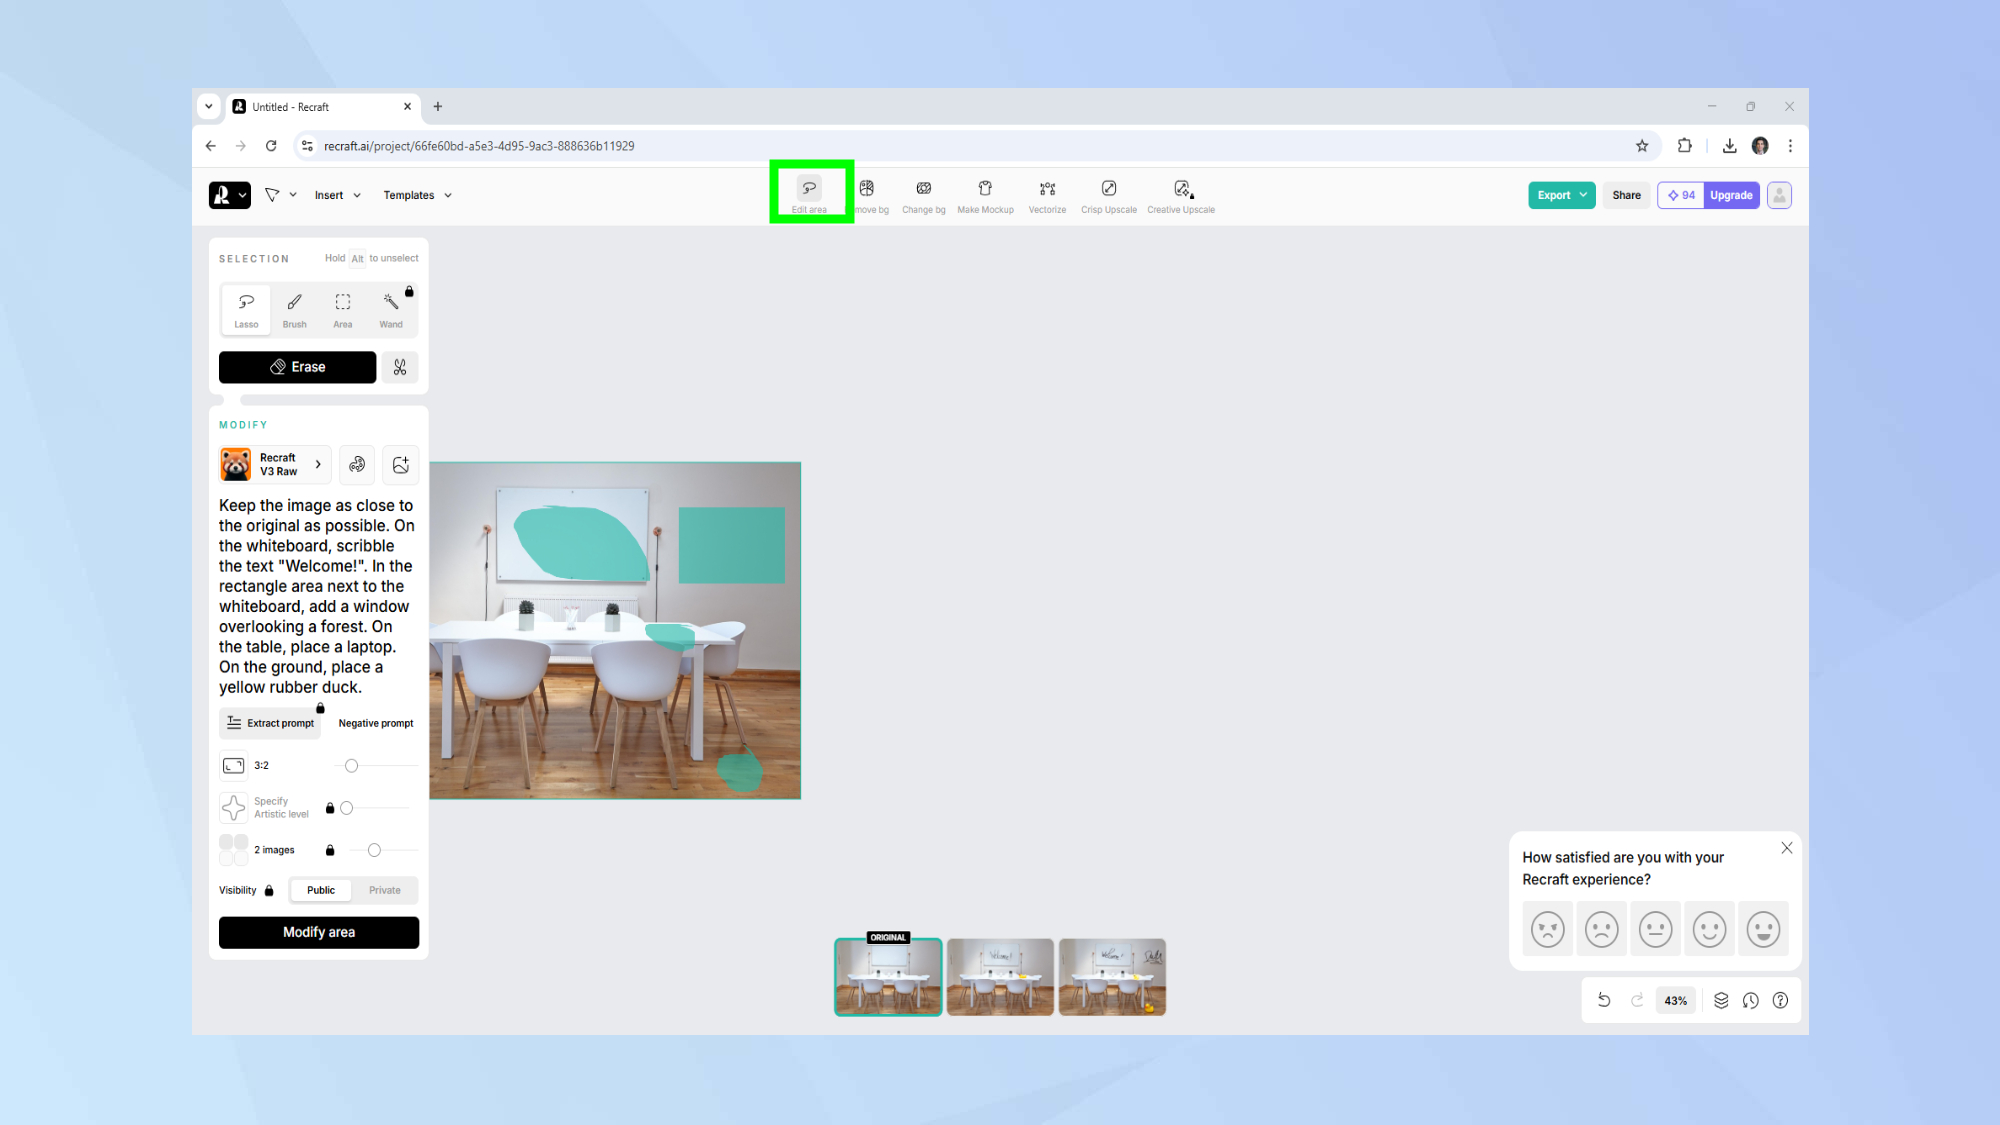
Task: Set visibility to Public
Action: [321, 890]
